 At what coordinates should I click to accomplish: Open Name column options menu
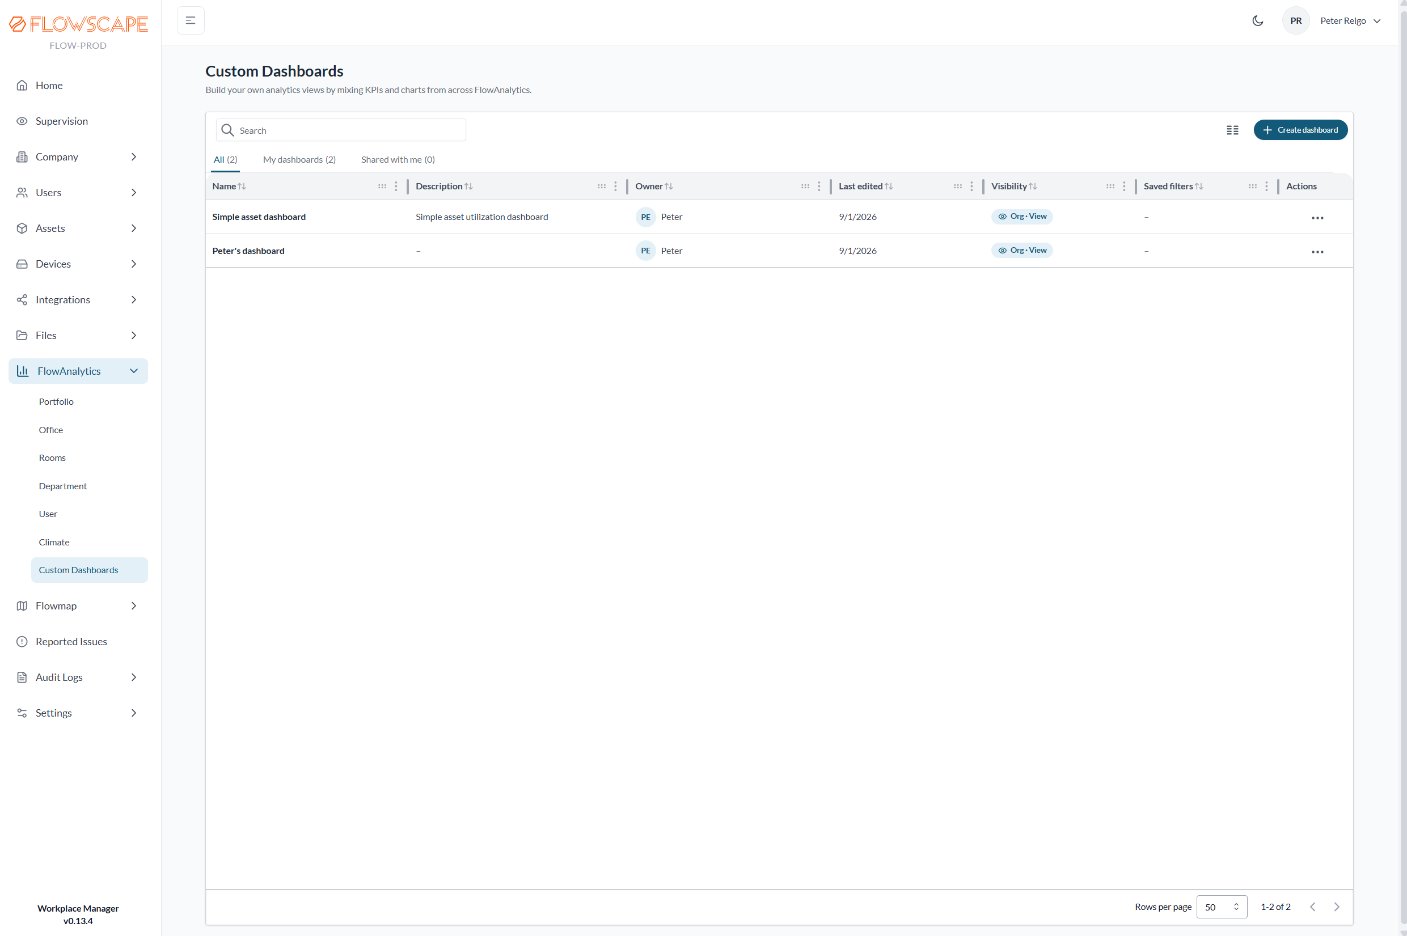396,186
